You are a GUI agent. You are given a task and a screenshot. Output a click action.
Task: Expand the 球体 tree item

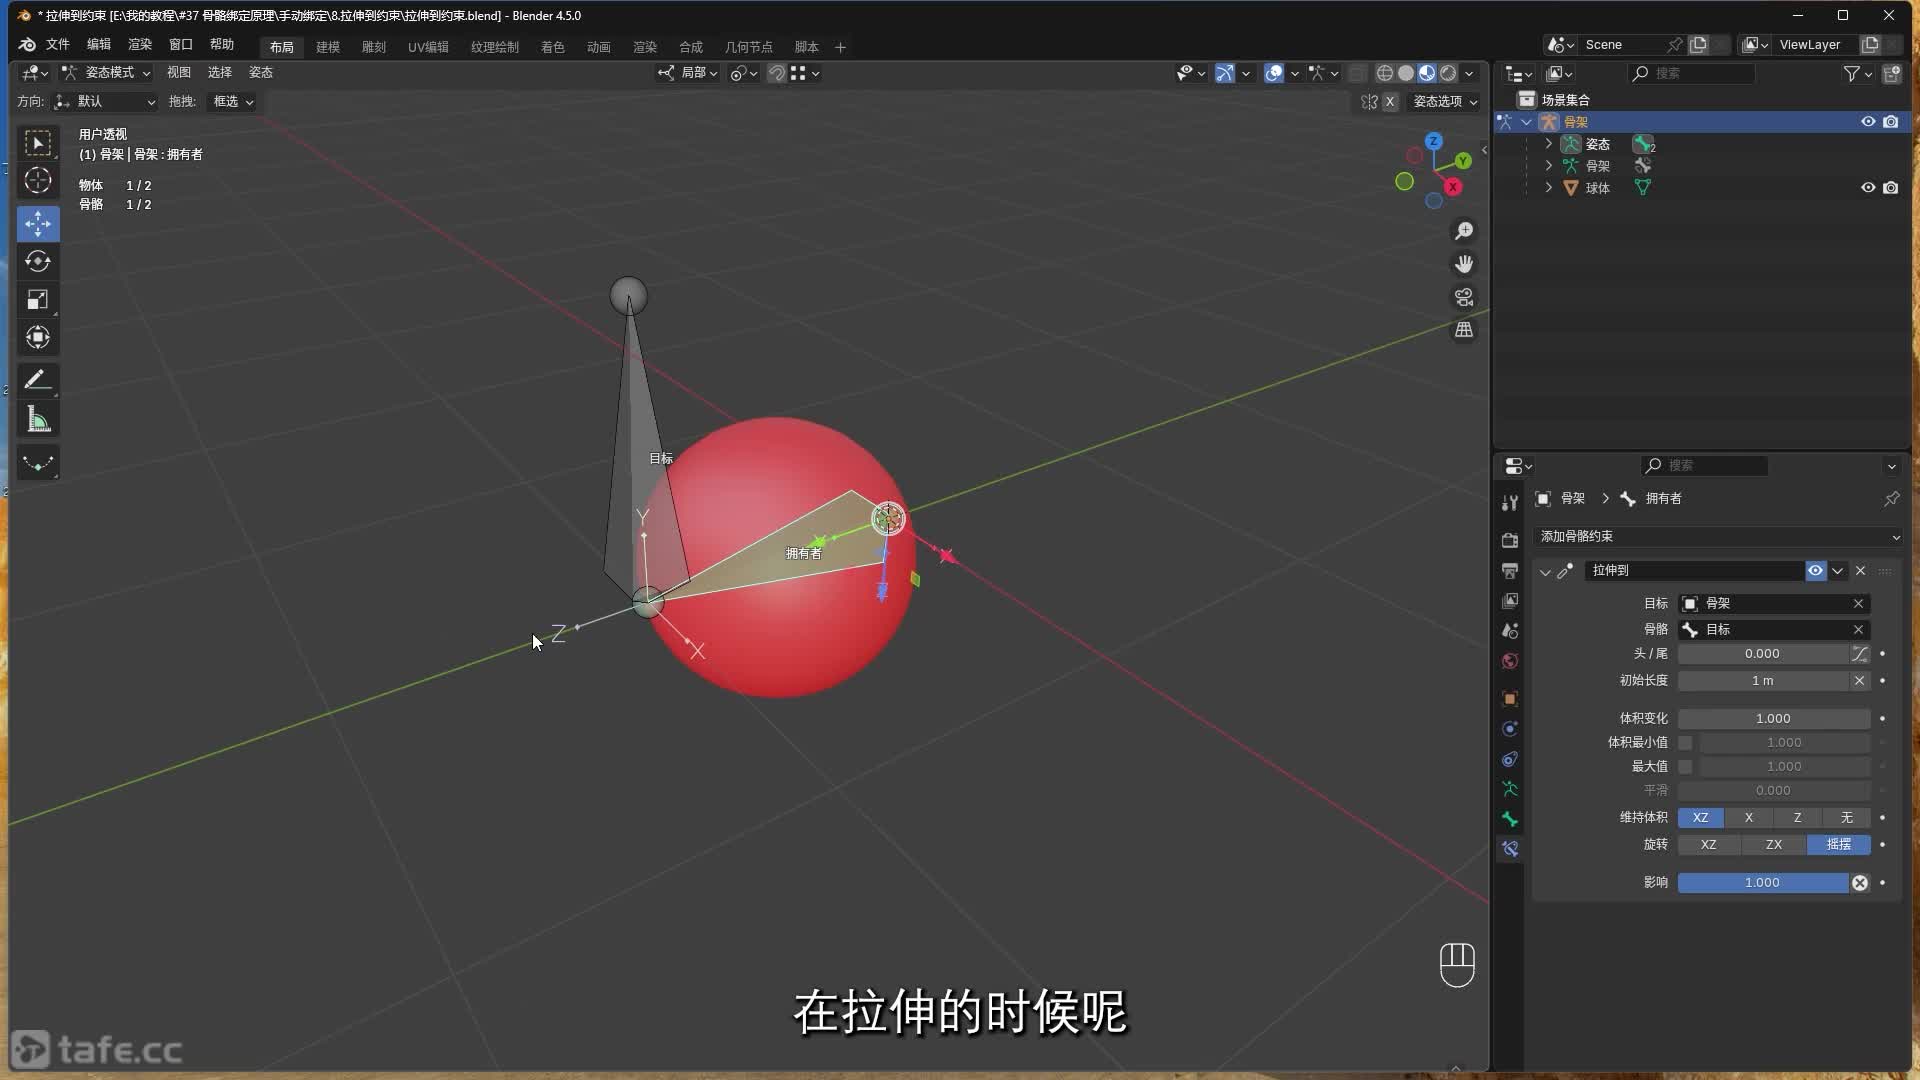click(1549, 187)
